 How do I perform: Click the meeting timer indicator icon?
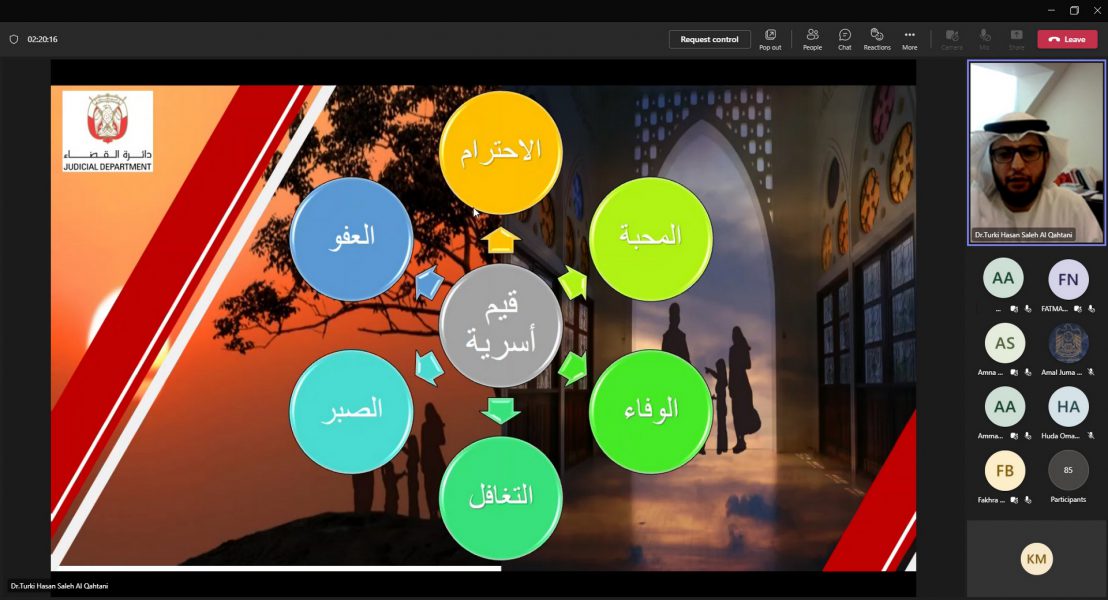tap(12, 41)
